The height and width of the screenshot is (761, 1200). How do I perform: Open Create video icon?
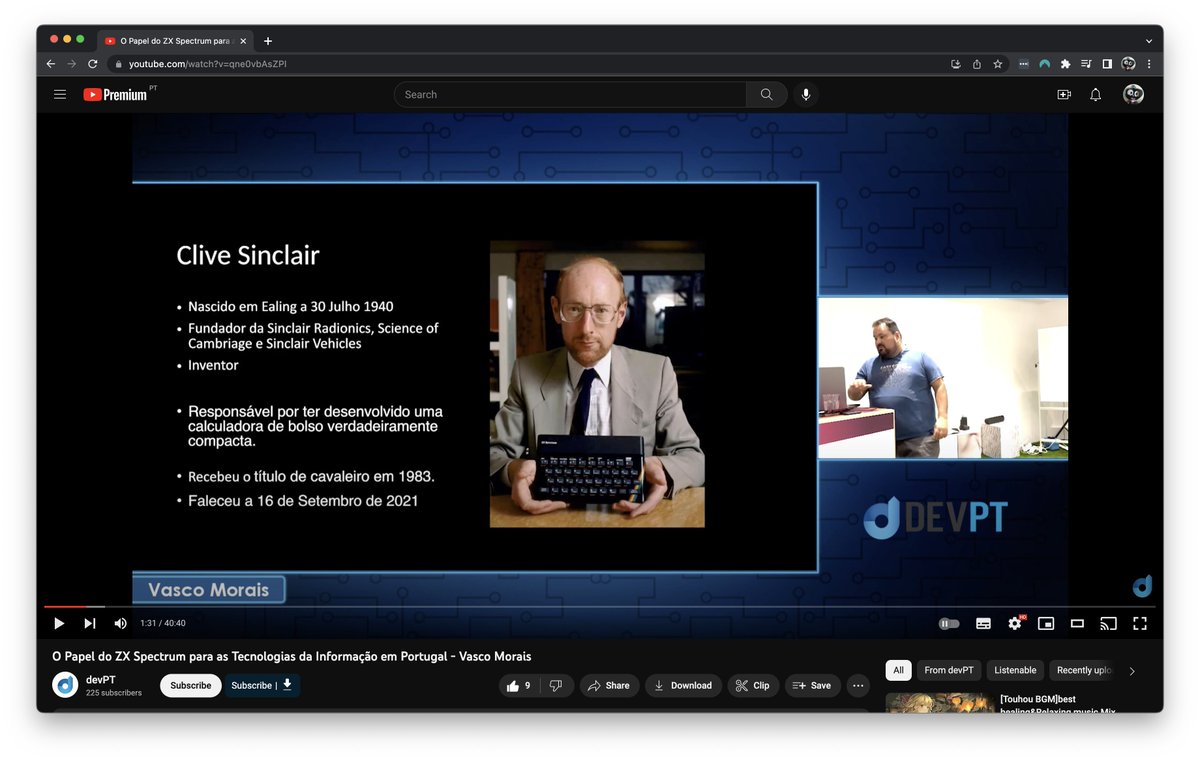click(x=1064, y=94)
